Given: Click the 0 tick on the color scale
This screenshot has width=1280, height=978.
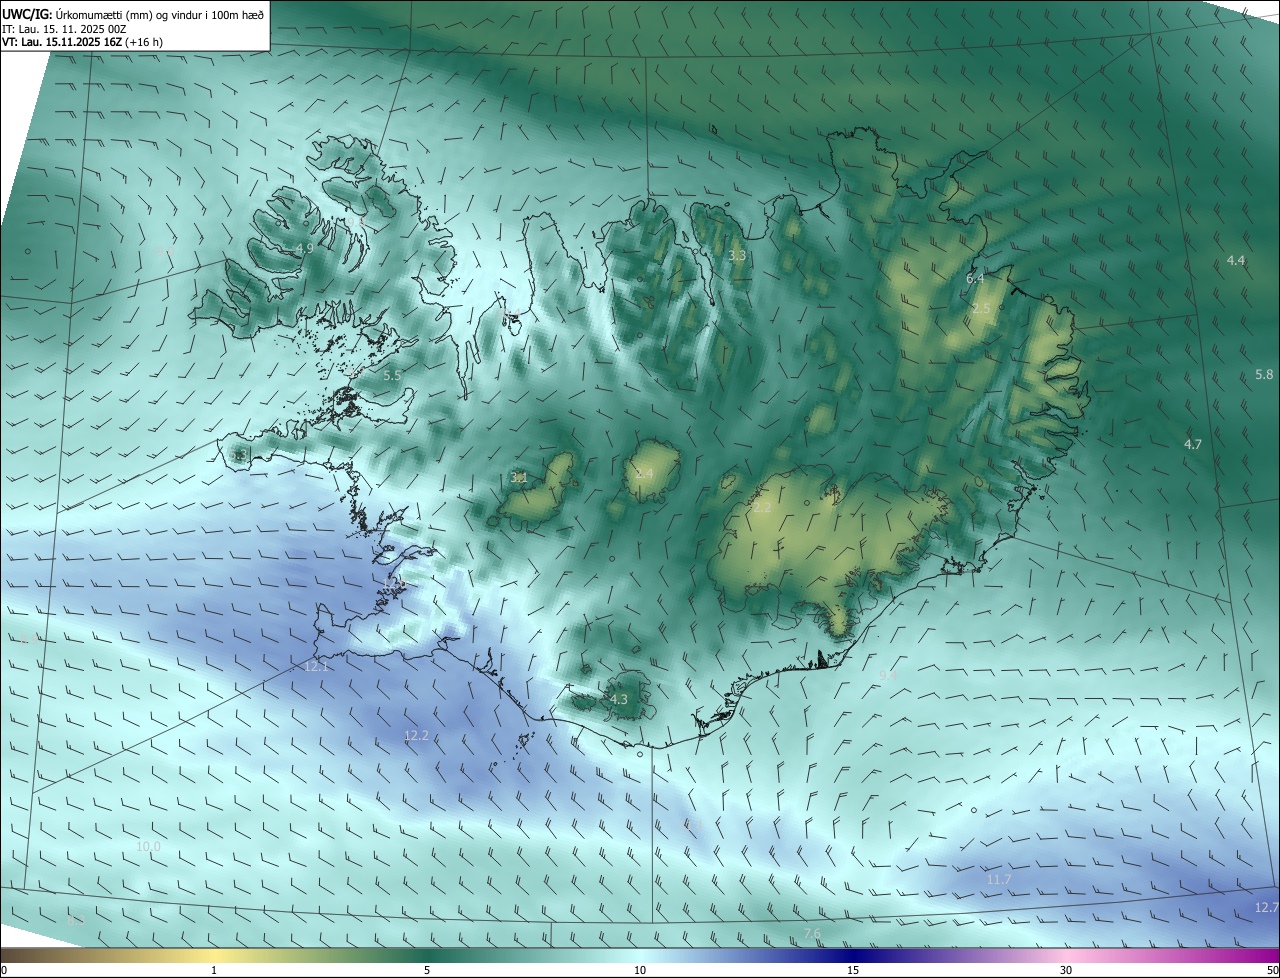Looking at the screenshot, I should tap(4, 970).
